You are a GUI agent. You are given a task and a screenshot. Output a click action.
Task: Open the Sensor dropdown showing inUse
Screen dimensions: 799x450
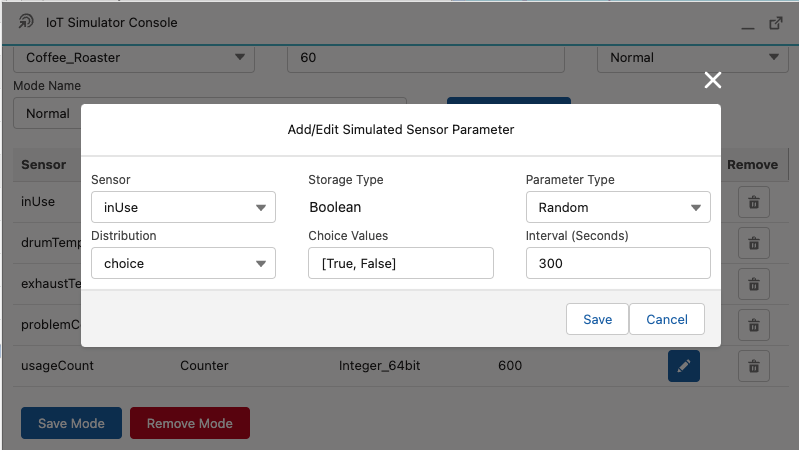click(x=183, y=207)
